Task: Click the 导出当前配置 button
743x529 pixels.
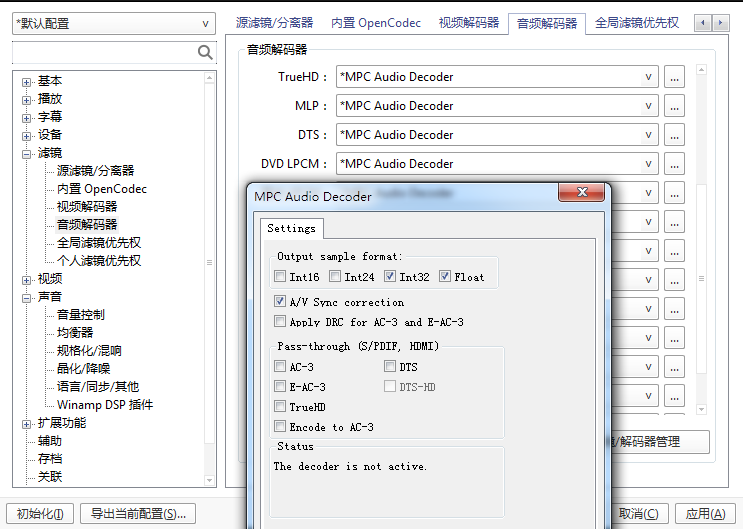Action: click(138, 514)
